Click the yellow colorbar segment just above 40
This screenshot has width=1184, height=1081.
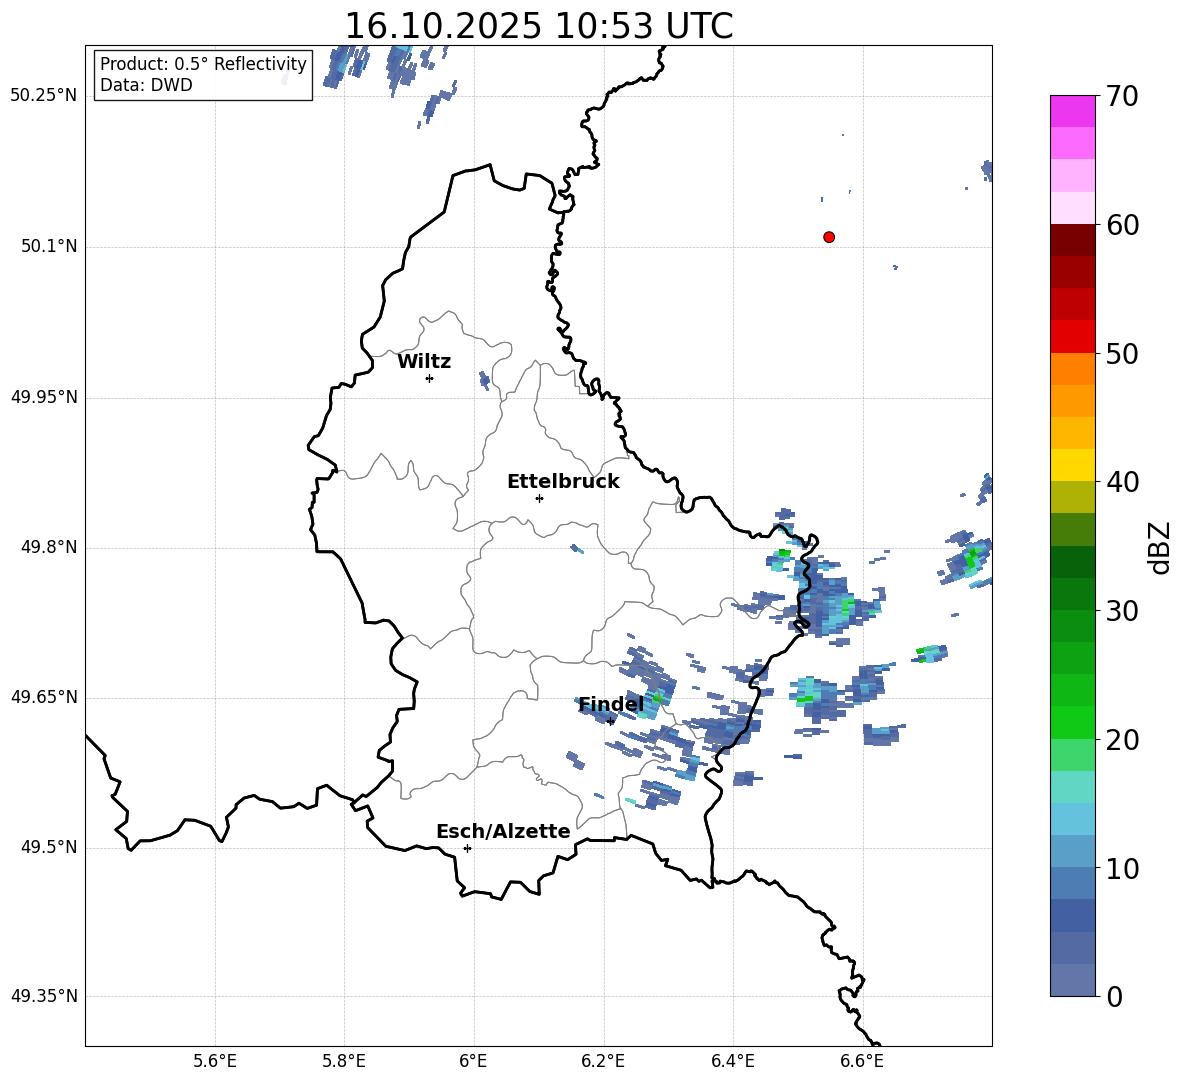coord(1072,465)
